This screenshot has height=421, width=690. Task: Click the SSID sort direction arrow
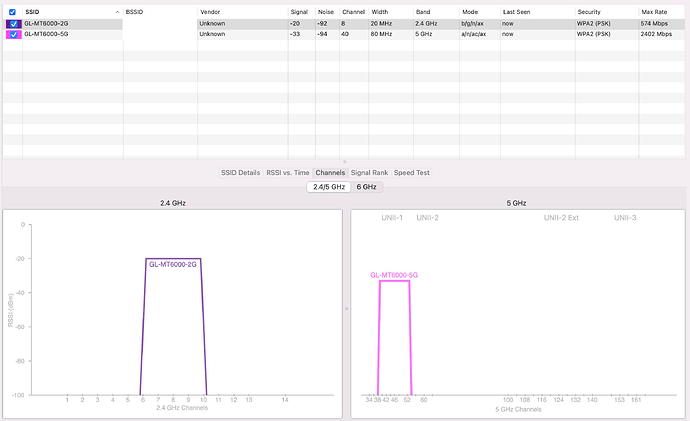point(117,12)
